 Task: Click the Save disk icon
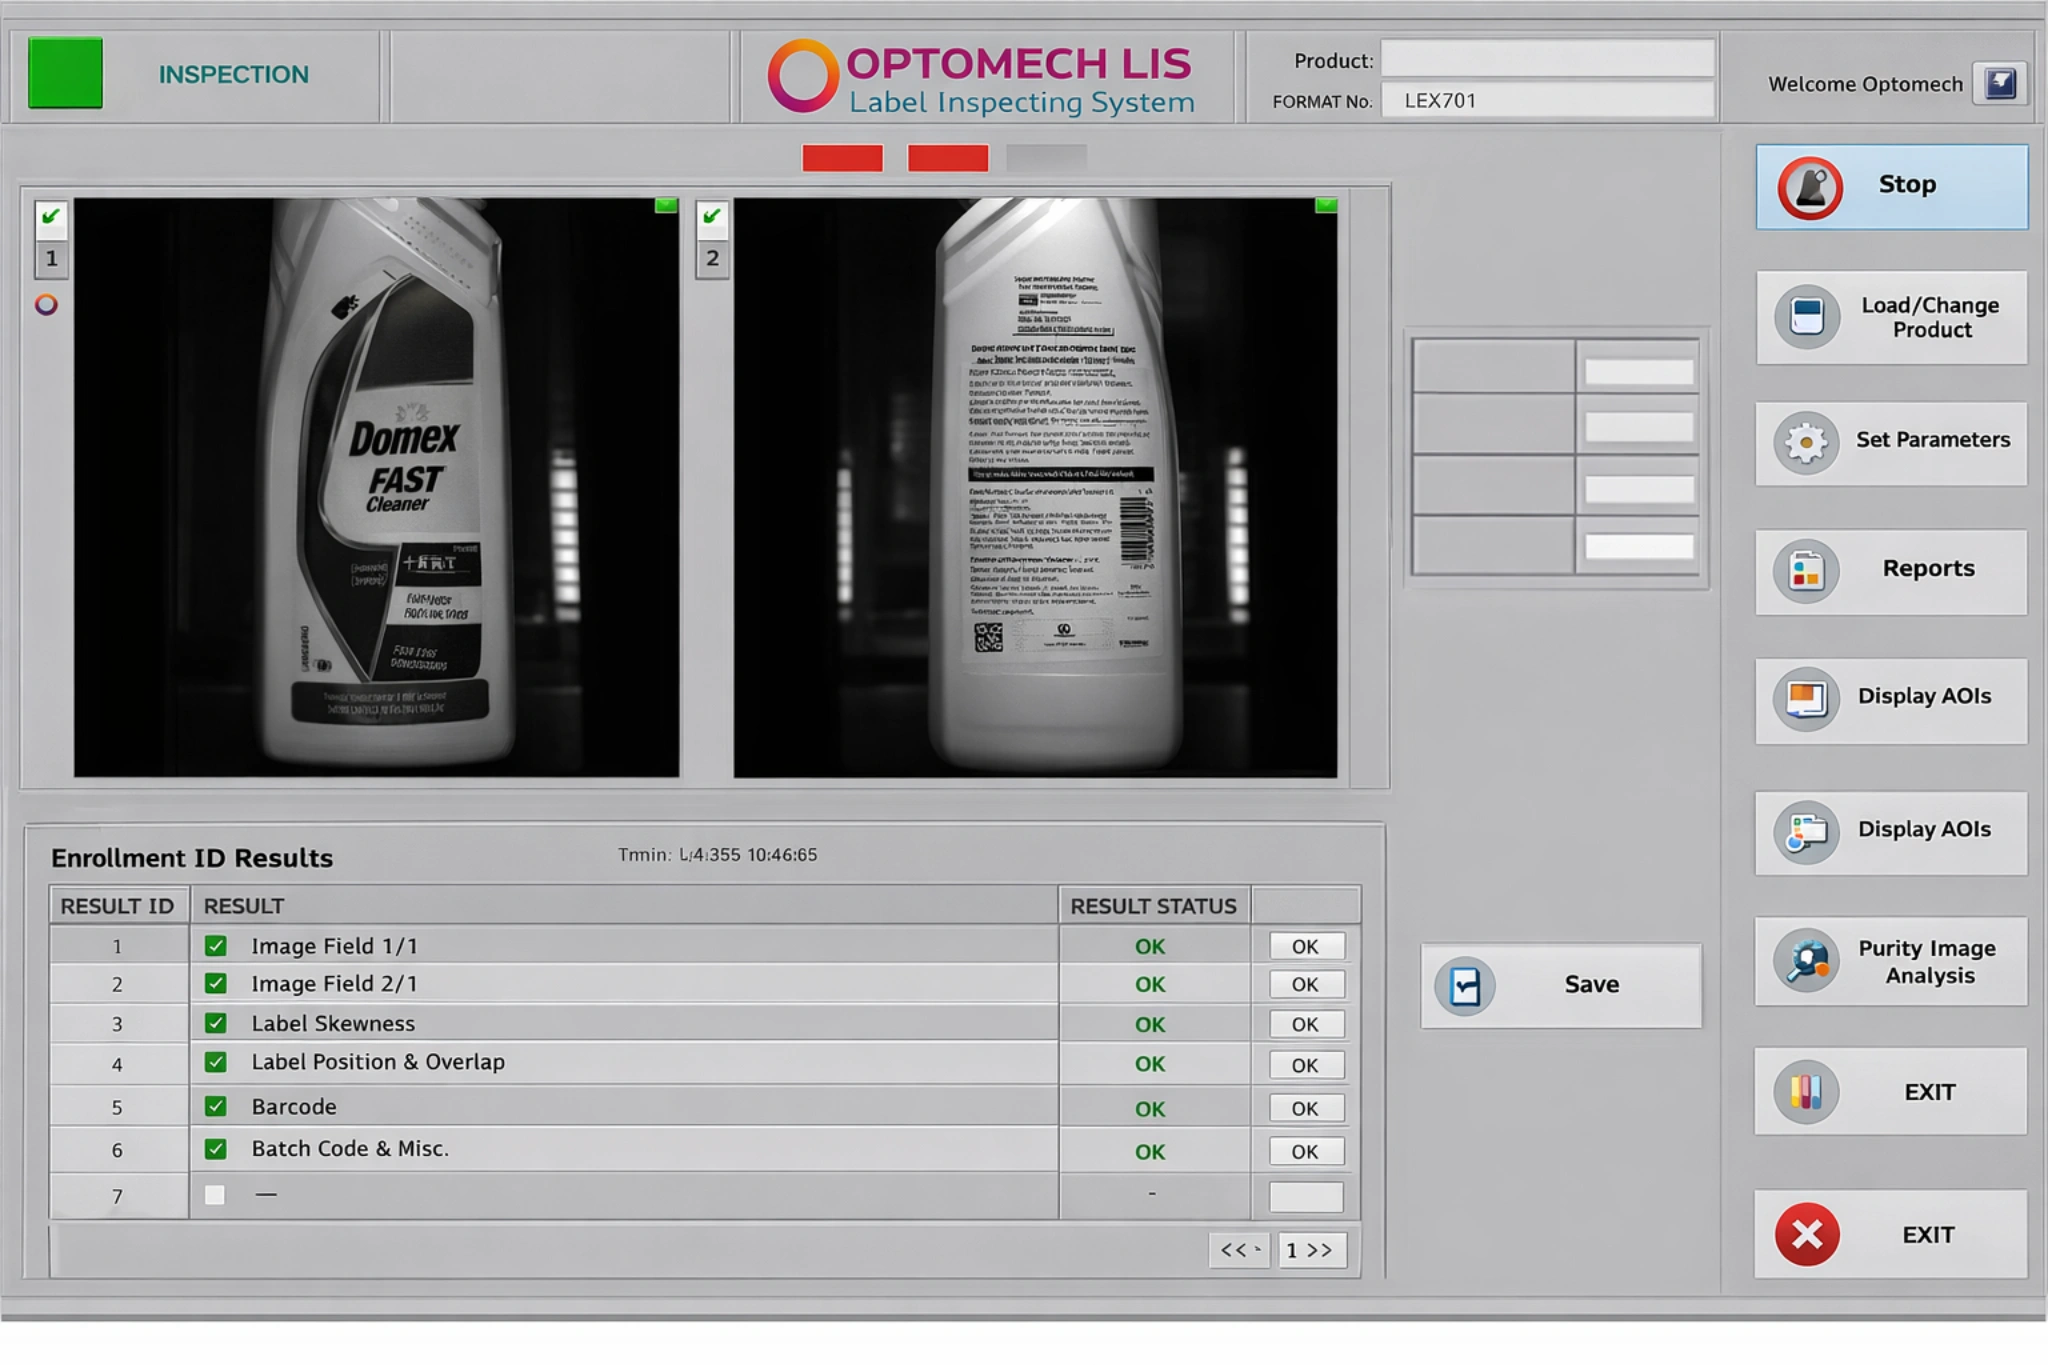tap(1465, 986)
